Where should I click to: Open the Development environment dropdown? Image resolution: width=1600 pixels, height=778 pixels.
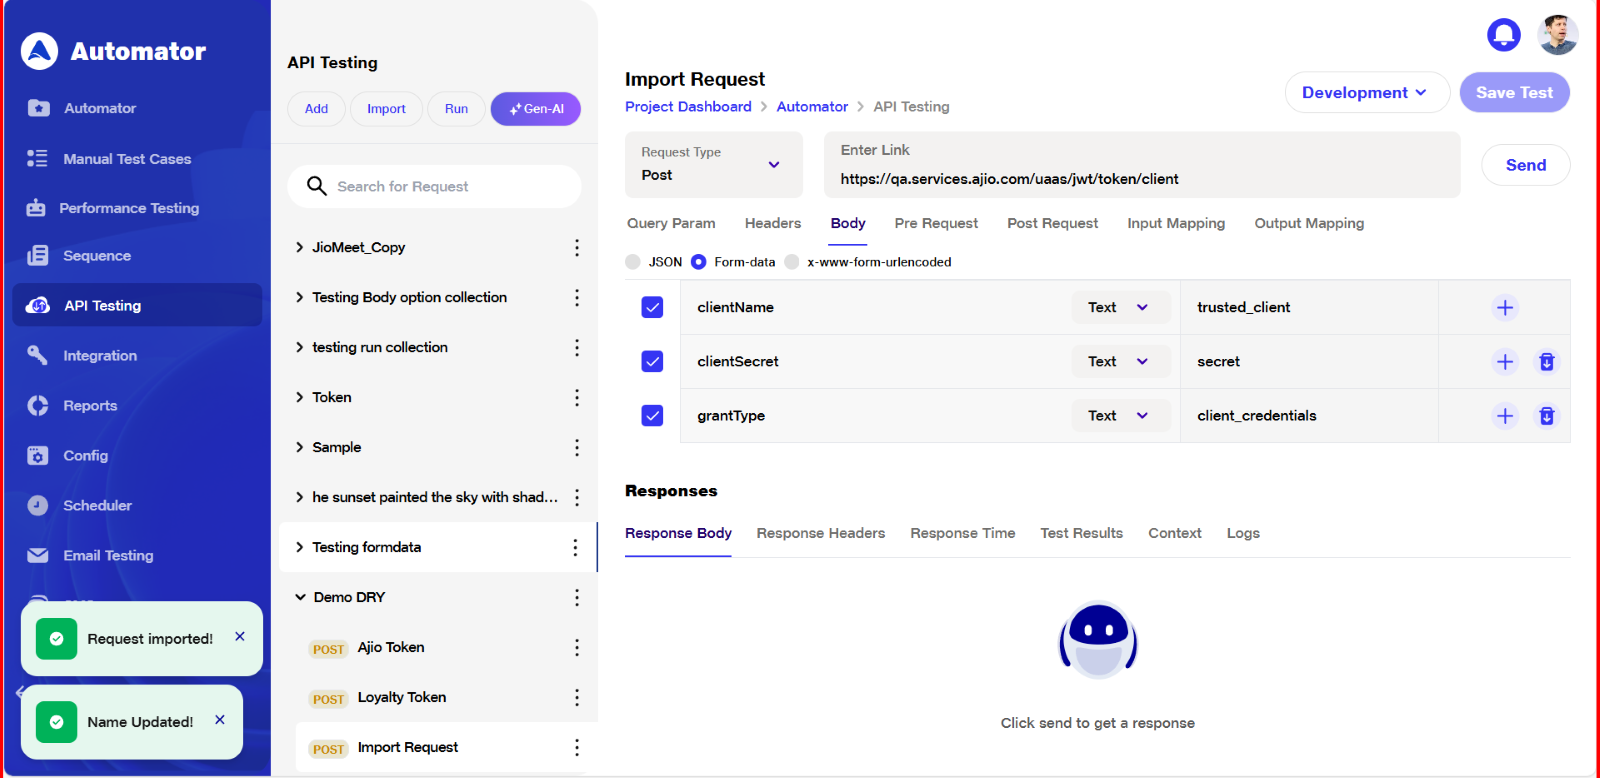(1366, 93)
